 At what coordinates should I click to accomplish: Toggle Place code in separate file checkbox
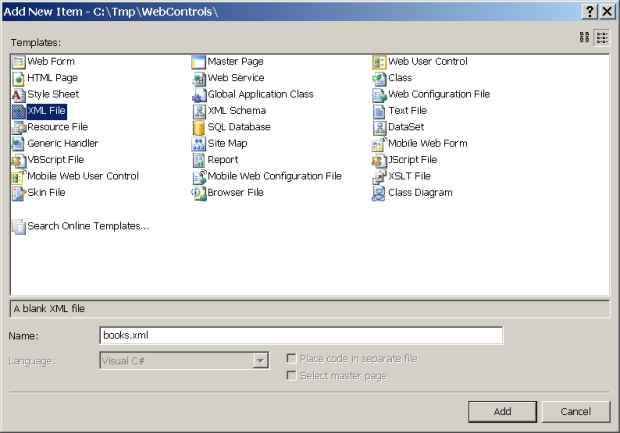coord(291,358)
